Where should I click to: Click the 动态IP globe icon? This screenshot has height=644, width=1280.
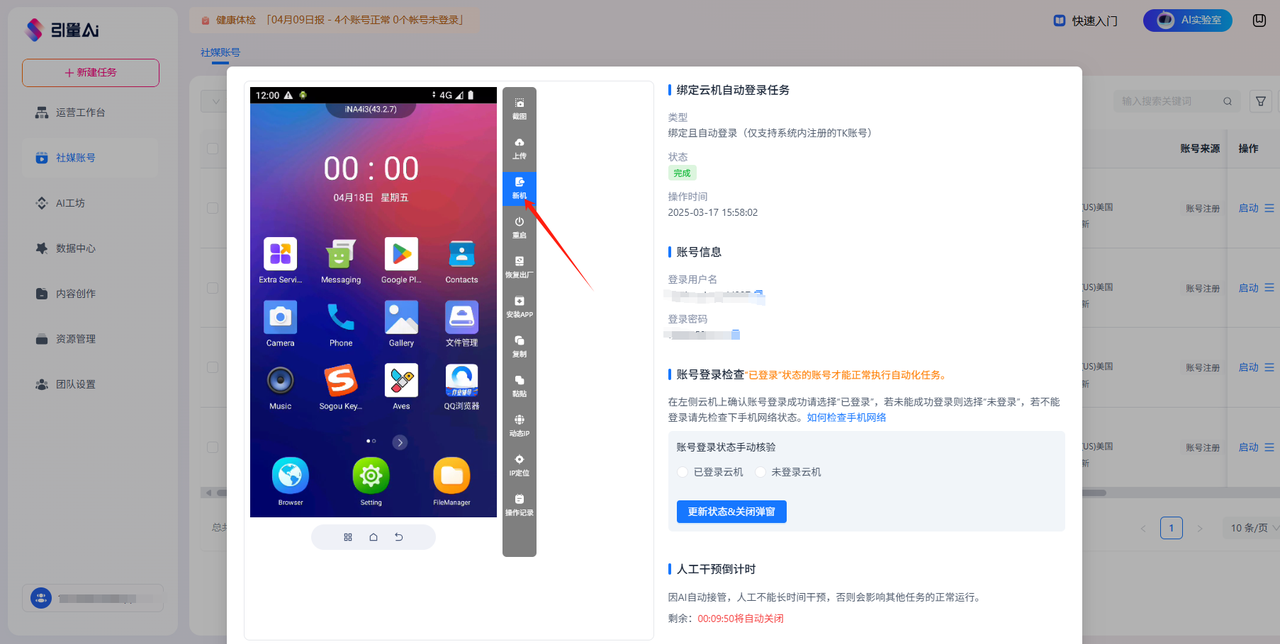[x=519, y=425]
